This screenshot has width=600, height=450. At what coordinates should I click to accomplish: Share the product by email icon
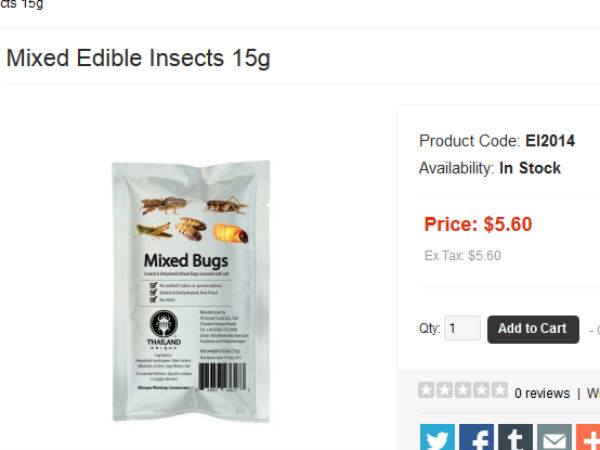(x=554, y=437)
